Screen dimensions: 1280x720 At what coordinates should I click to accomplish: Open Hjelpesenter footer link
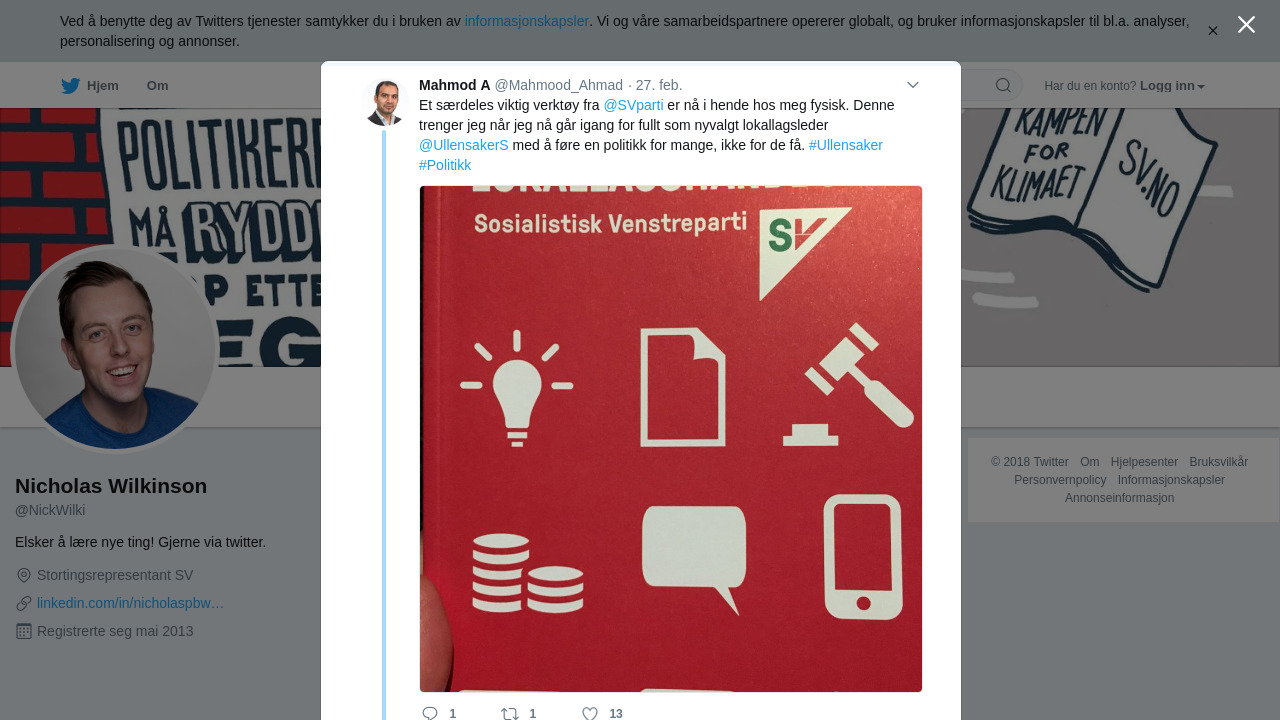point(1144,462)
